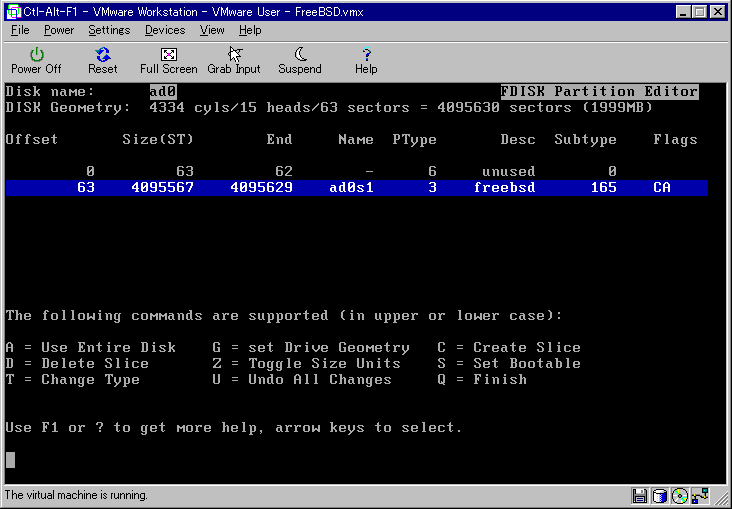Switch to Full Screen mode
This screenshot has width=732, height=509.
[x=169, y=61]
